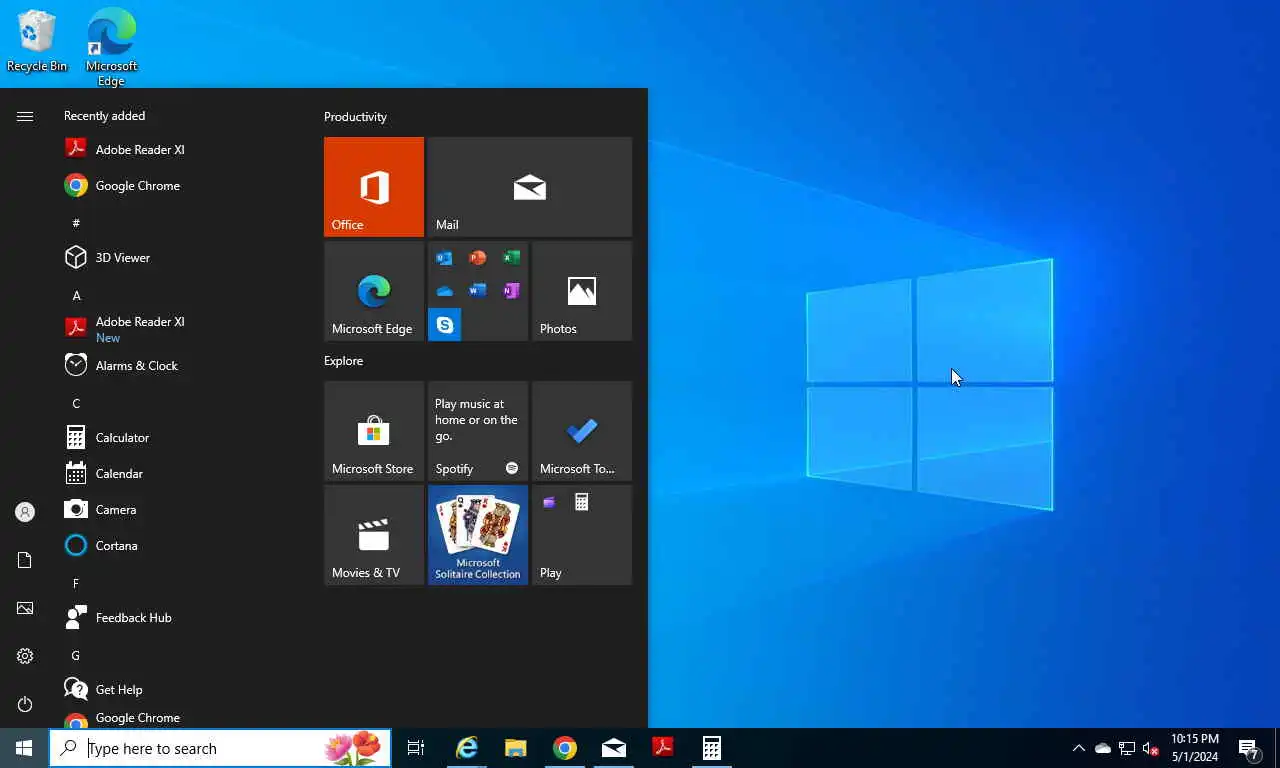Select the Explore group heading
The image size is (1280, 768).
pyautogui.click(x=343, y=361)
